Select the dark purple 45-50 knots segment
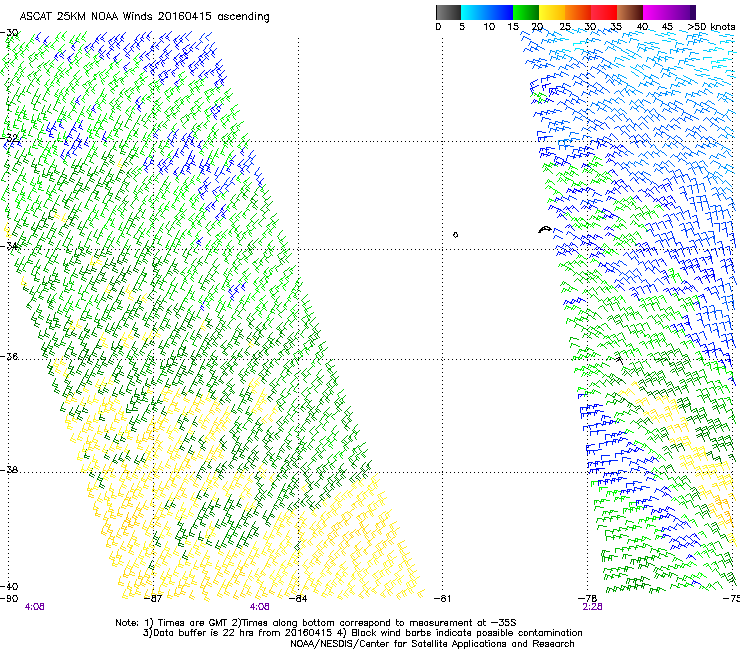The width and height of the screenshot is (740, 650). [x=682, y=12]
